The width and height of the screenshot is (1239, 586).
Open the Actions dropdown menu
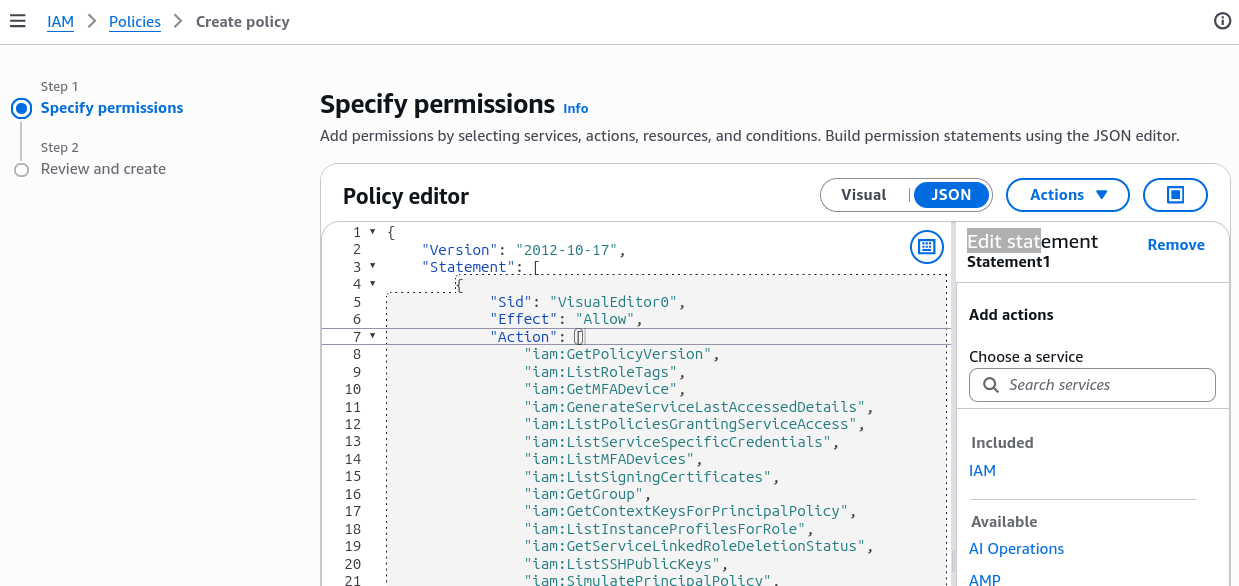[1068, 195]
